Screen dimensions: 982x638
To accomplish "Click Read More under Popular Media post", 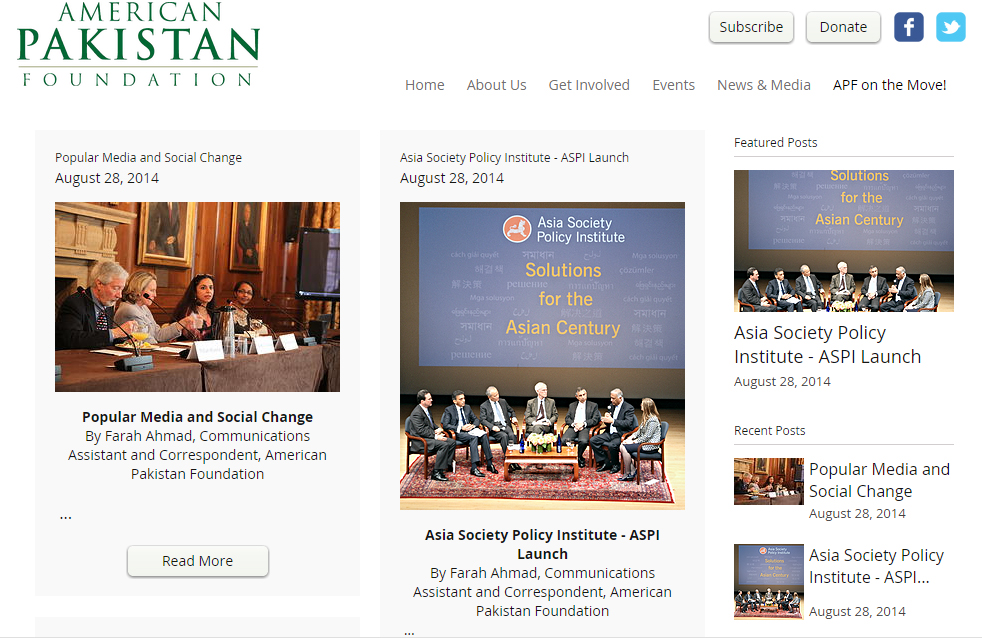I will pos(198,560).
